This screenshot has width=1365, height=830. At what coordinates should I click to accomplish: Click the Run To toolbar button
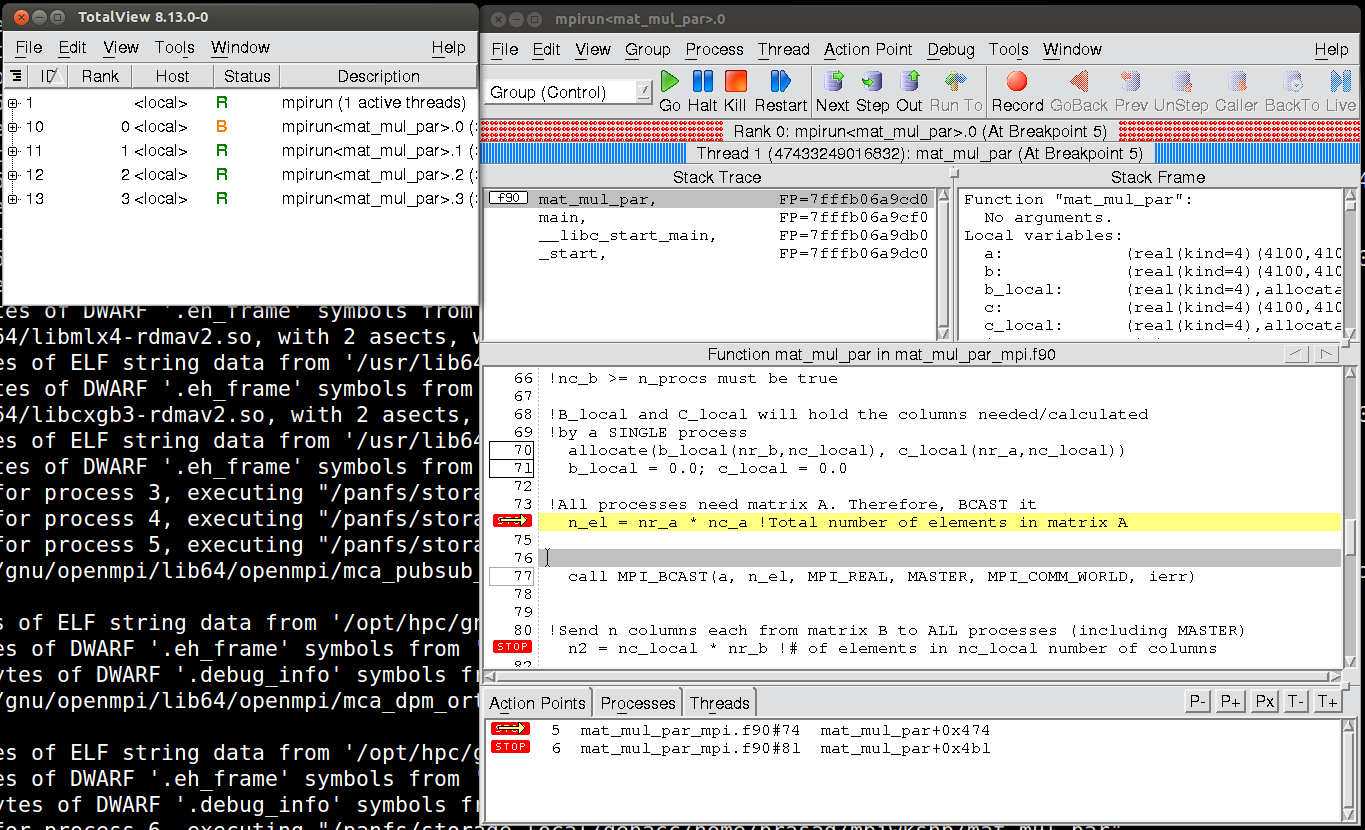(956, 91)
